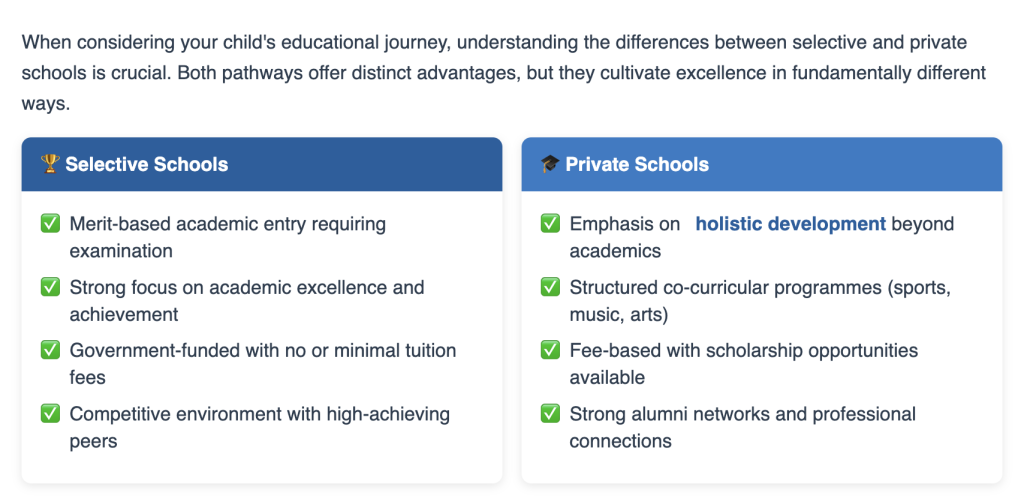Select the Selective Schools card header
The image size is (1024, 499).
click(262, 164)
